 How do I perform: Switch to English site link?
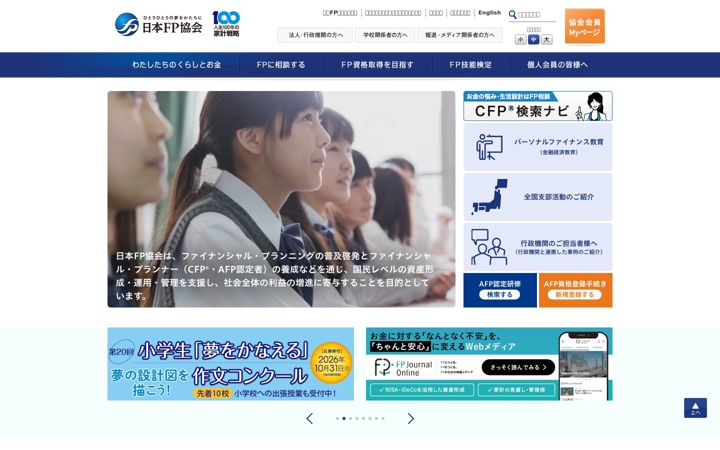[489, 13]
